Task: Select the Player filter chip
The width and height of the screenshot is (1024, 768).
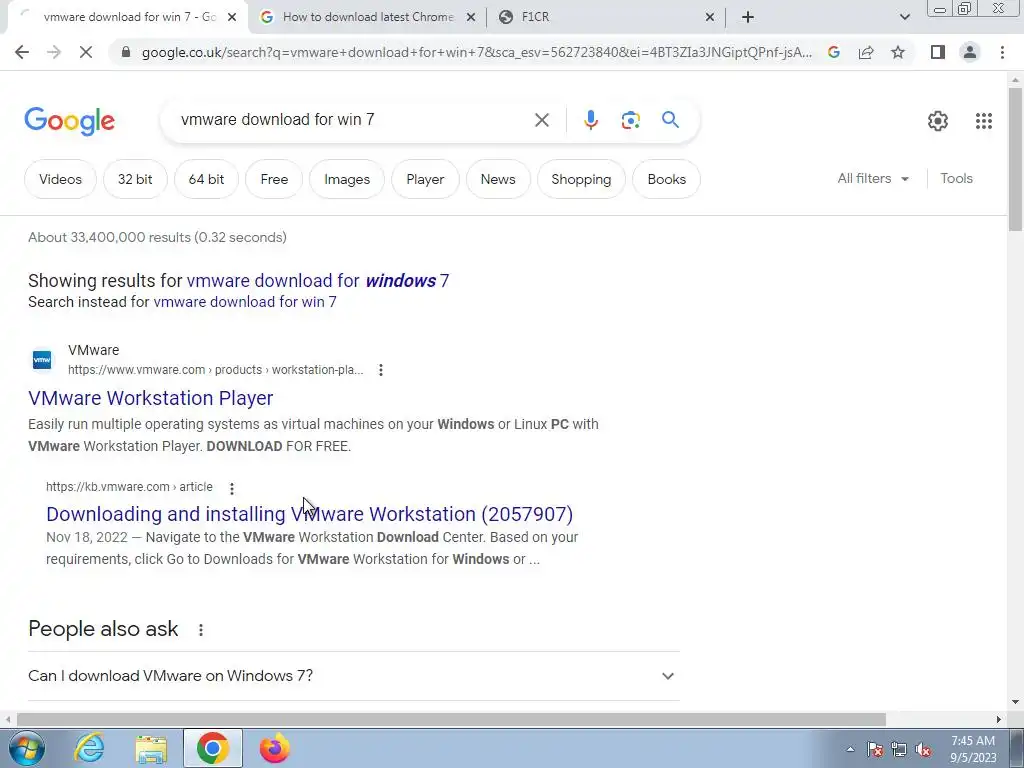Action: pos(425,179)
